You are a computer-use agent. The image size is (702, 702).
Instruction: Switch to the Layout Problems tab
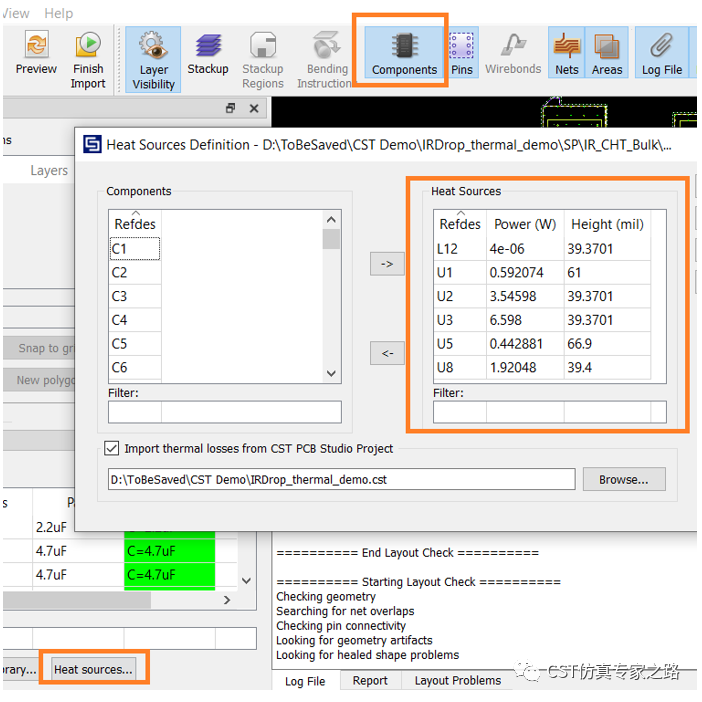tap(458, 681)
